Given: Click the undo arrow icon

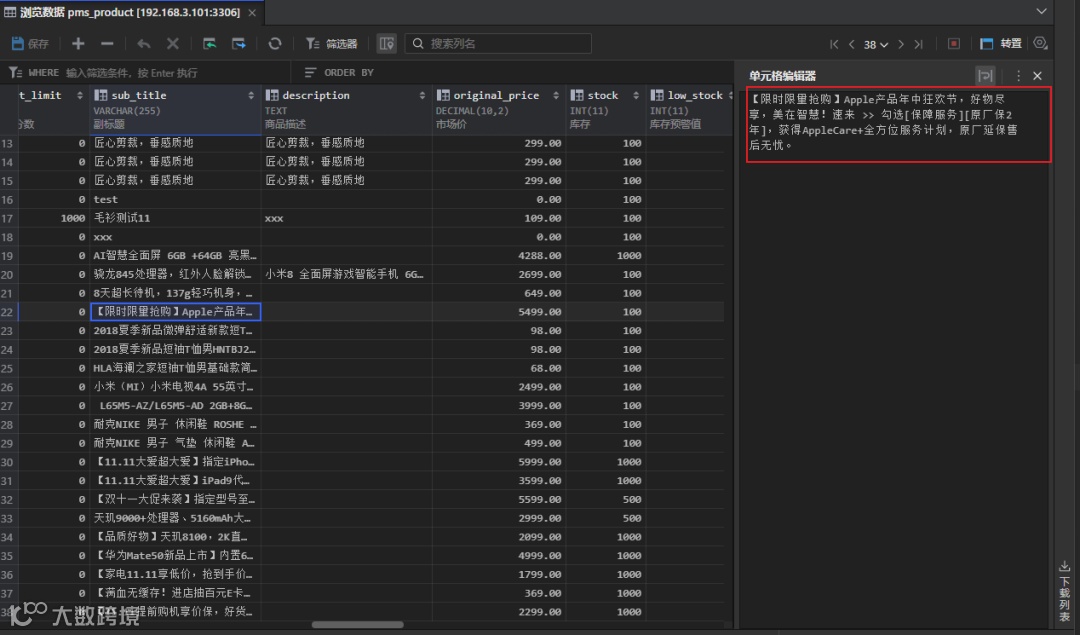Looking at the screenshot, I should click(143, 43).
